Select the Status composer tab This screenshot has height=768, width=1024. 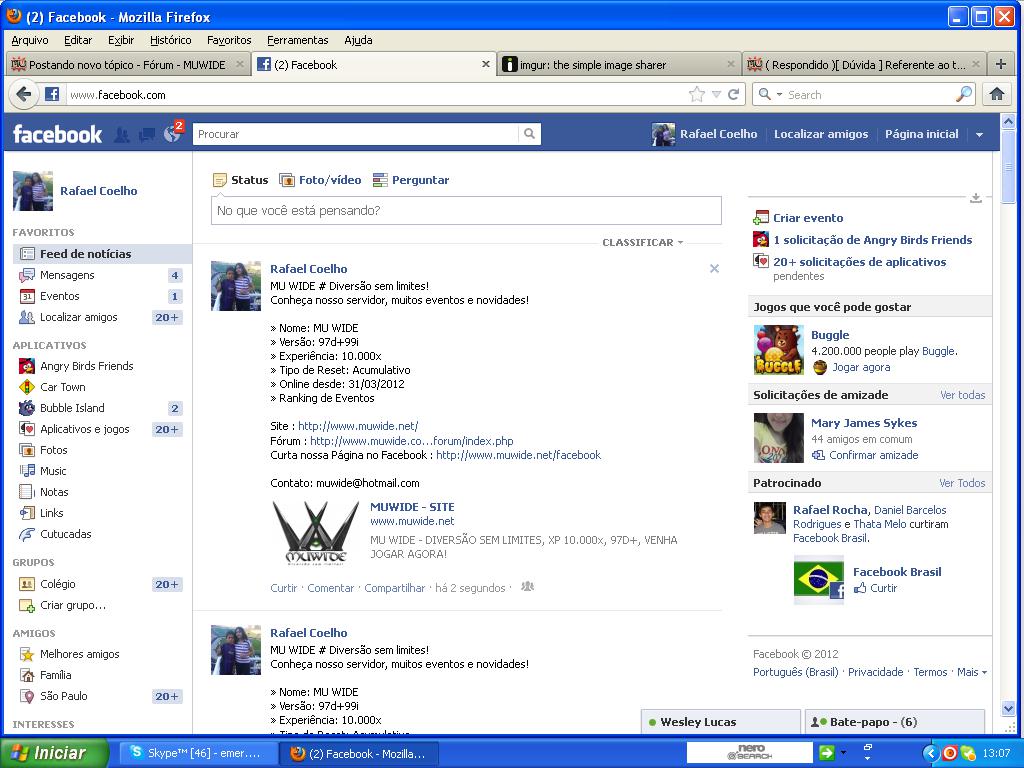241,180
